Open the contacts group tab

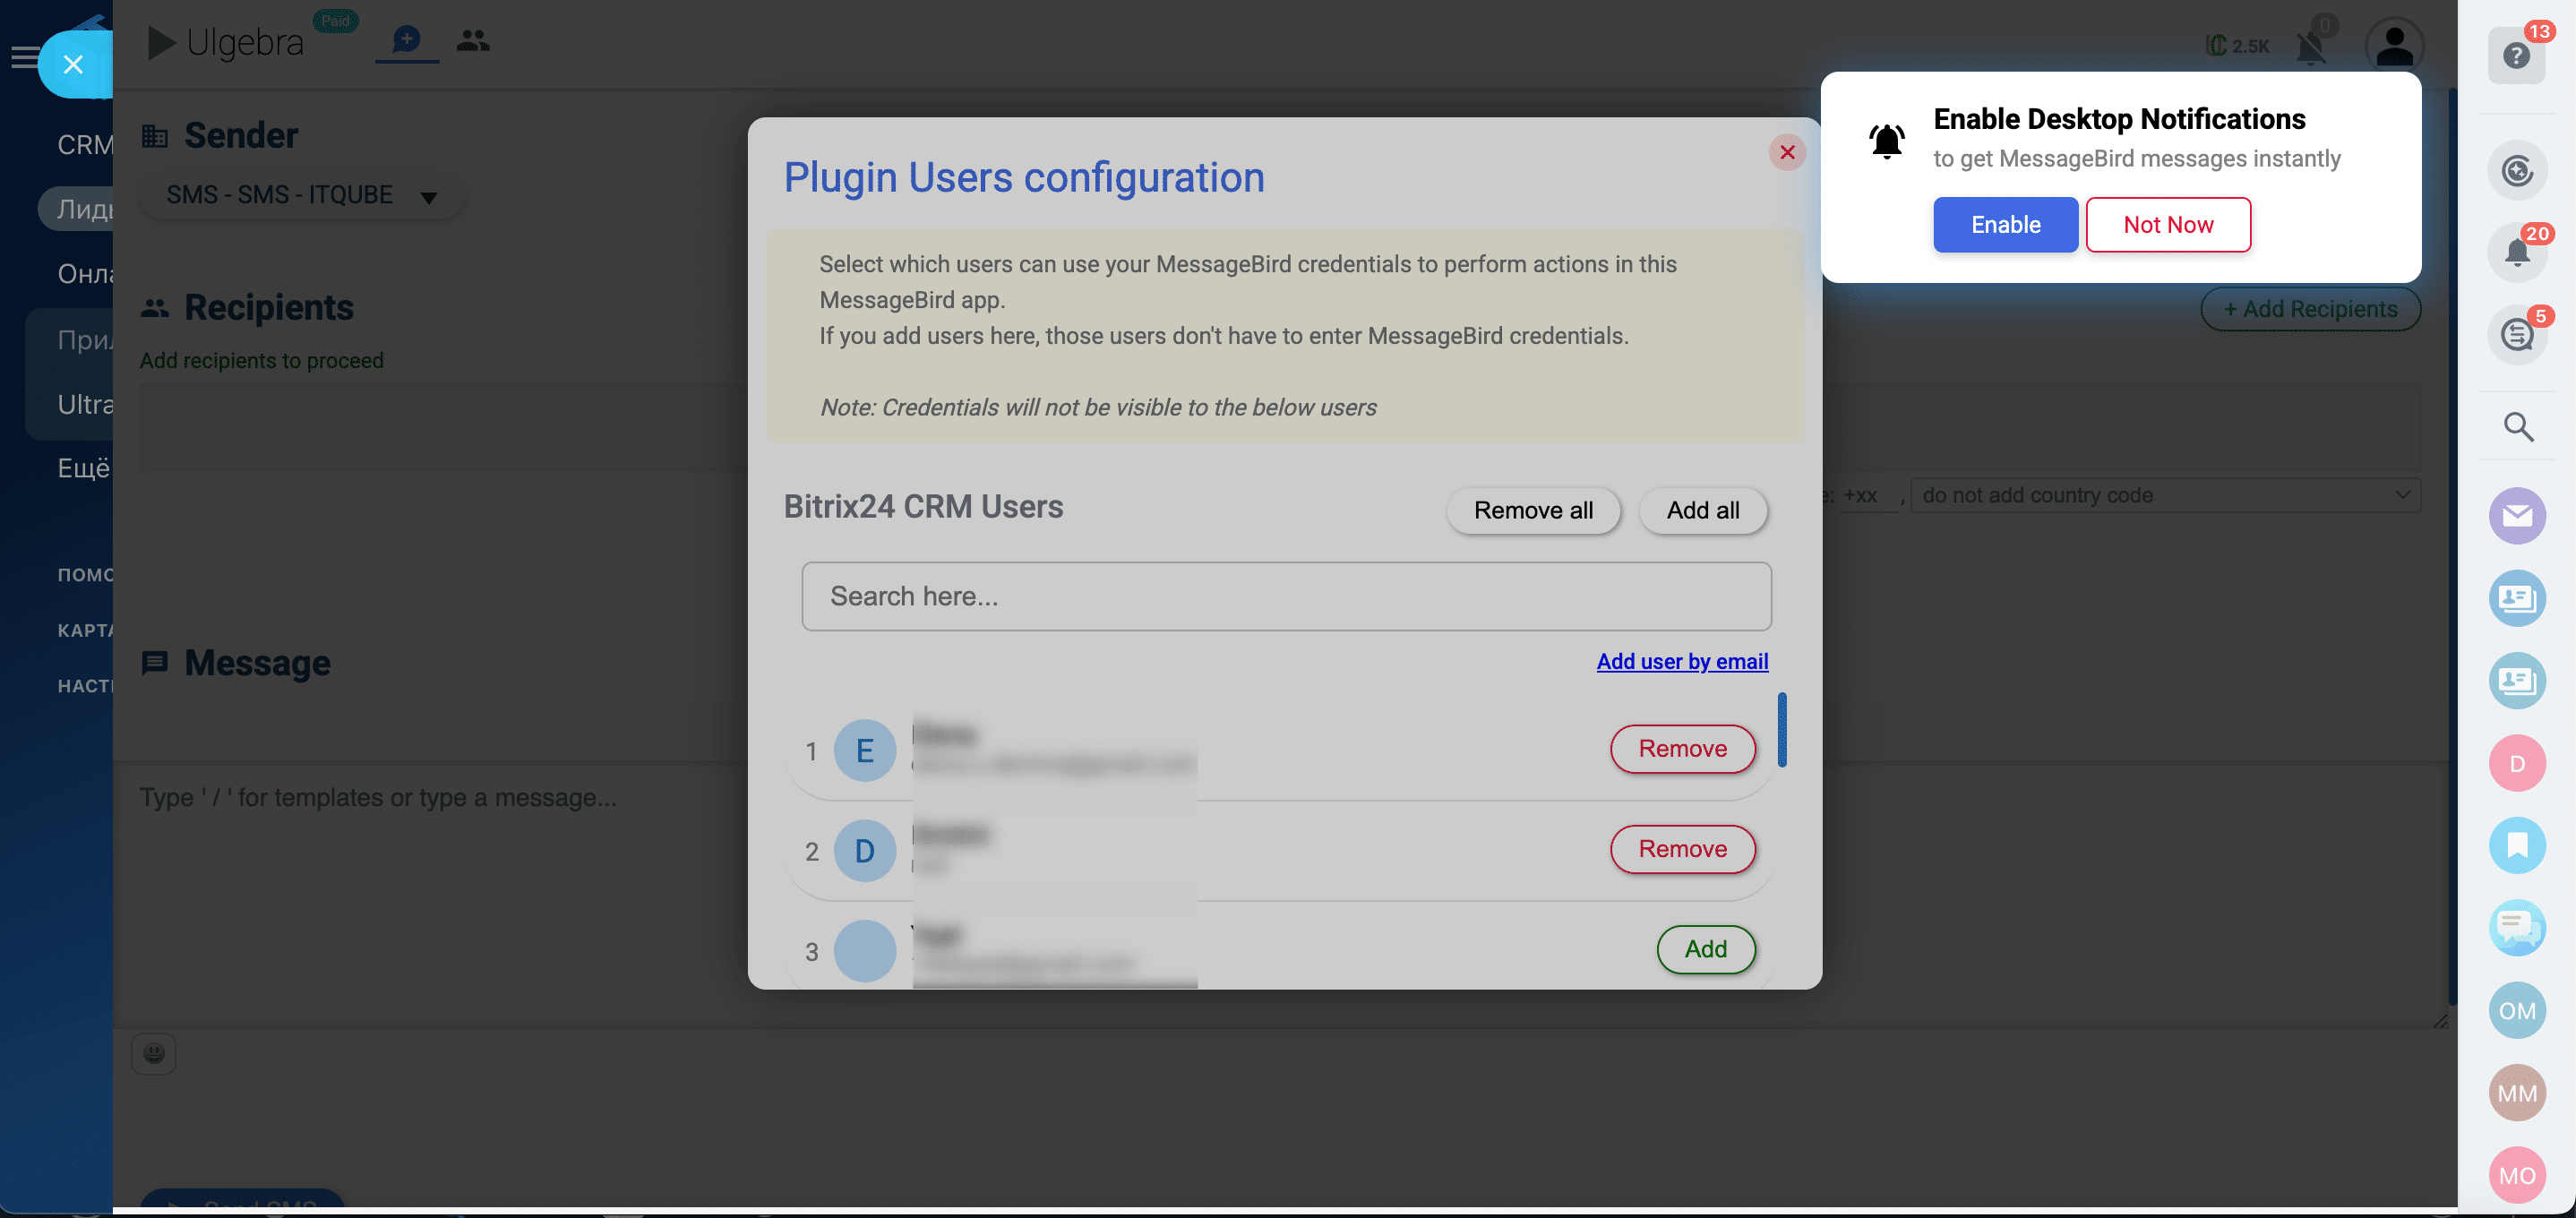point(473,40)
